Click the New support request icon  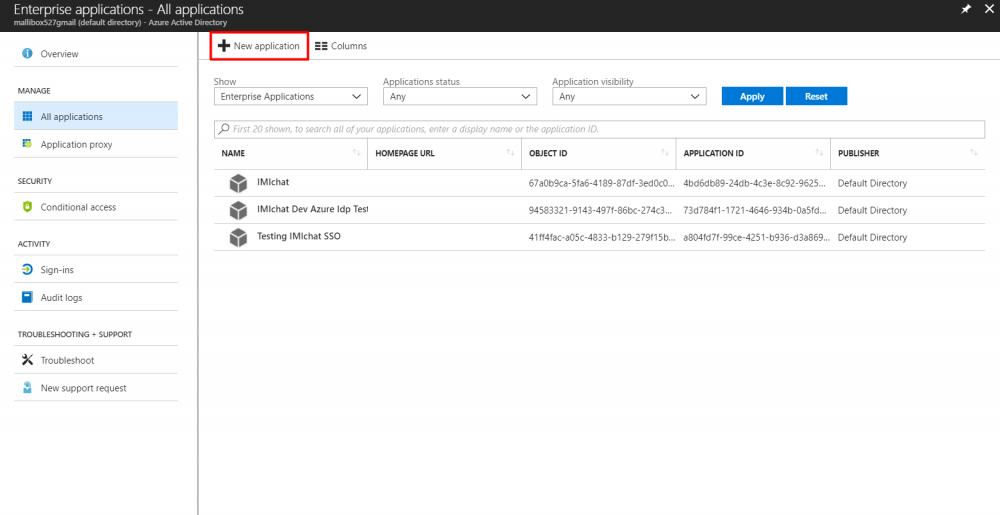pos(27,388)
